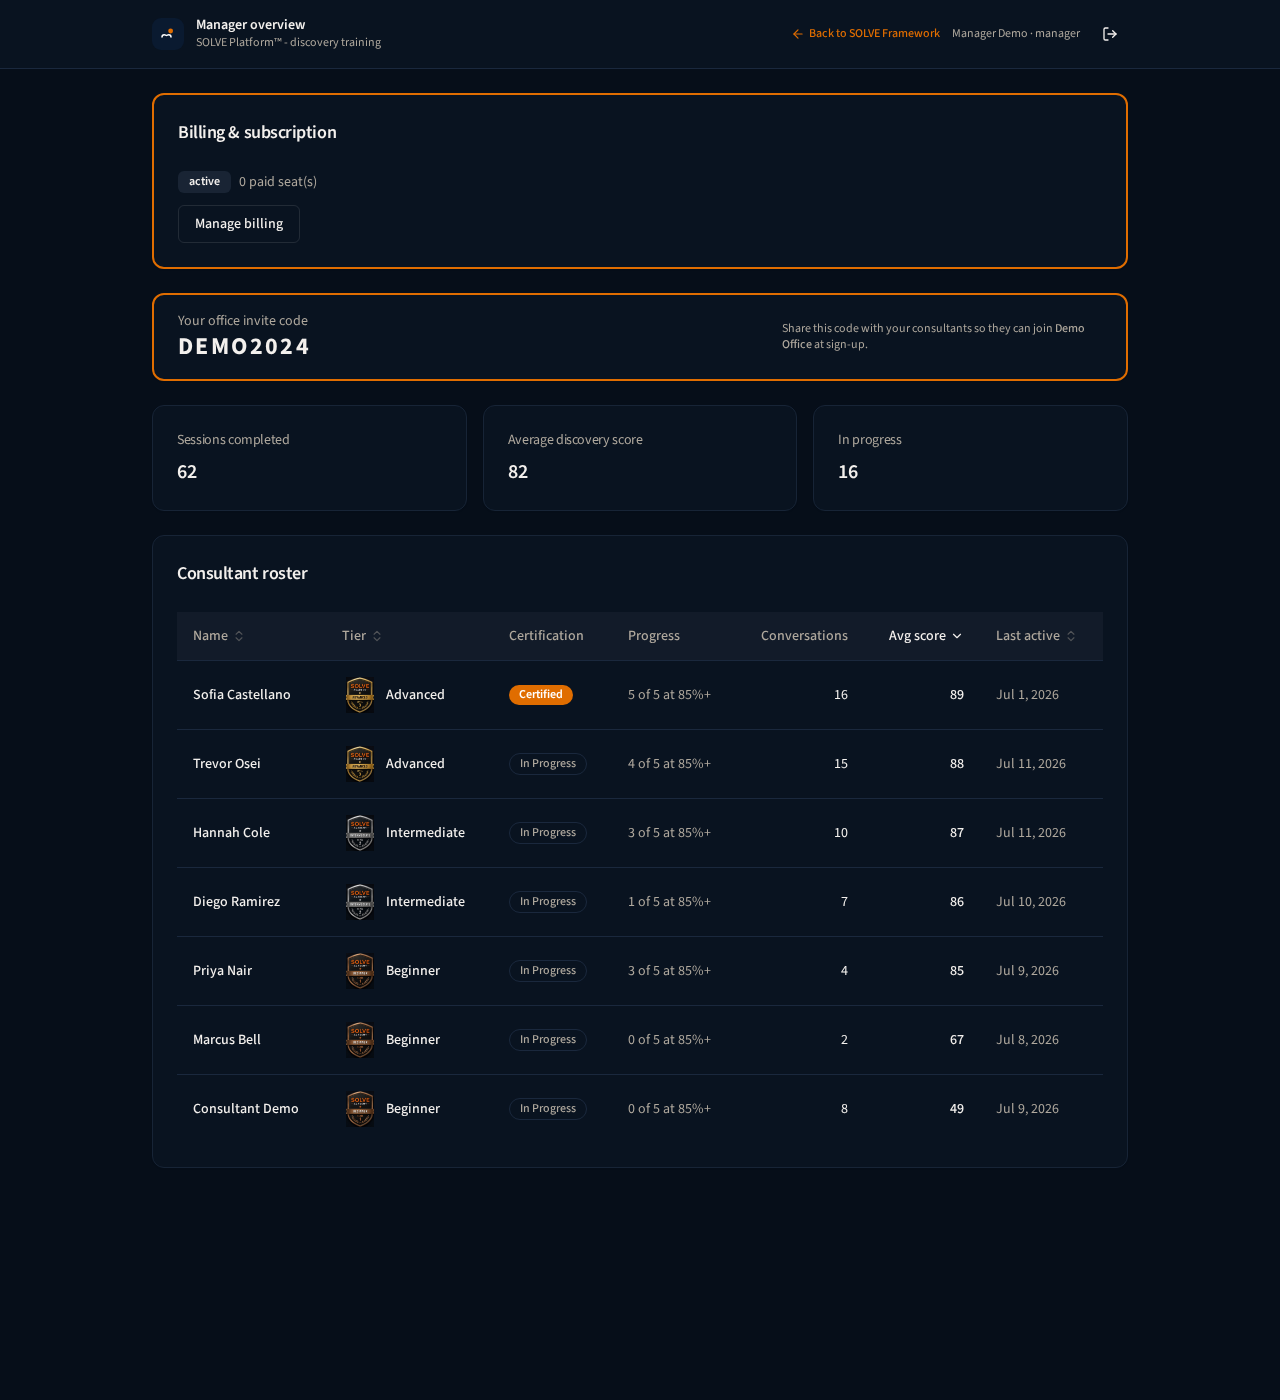Image resolution: width=1280 pixels, height=1400 pixels.
Task: Click Marcus Bell's In Progress badge
Action: 548,1040
